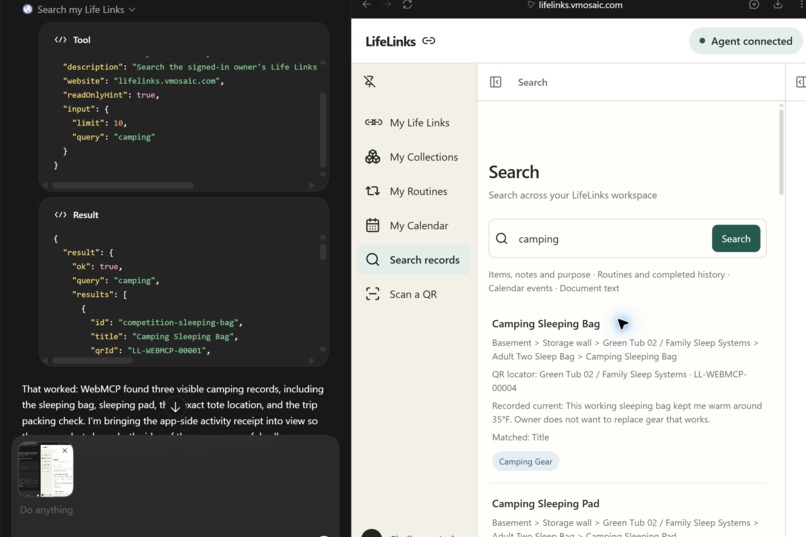Click the "Matched: Title" text
The height and width of the screenshot is (537, 806).
(x=520, y=437)
